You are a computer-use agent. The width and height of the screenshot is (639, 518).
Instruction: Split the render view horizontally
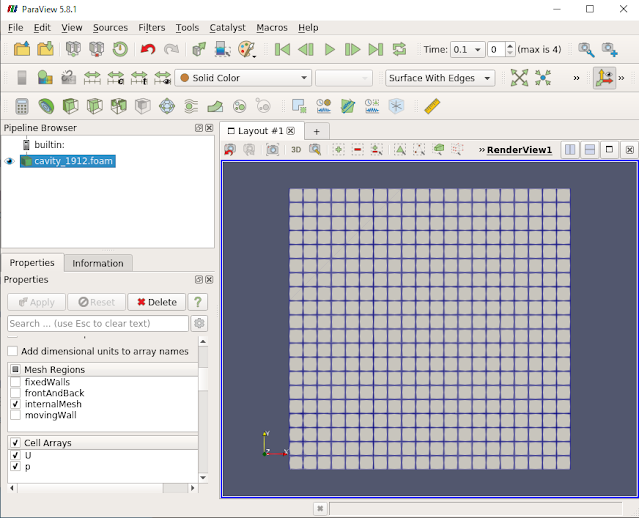pos(570,150)
